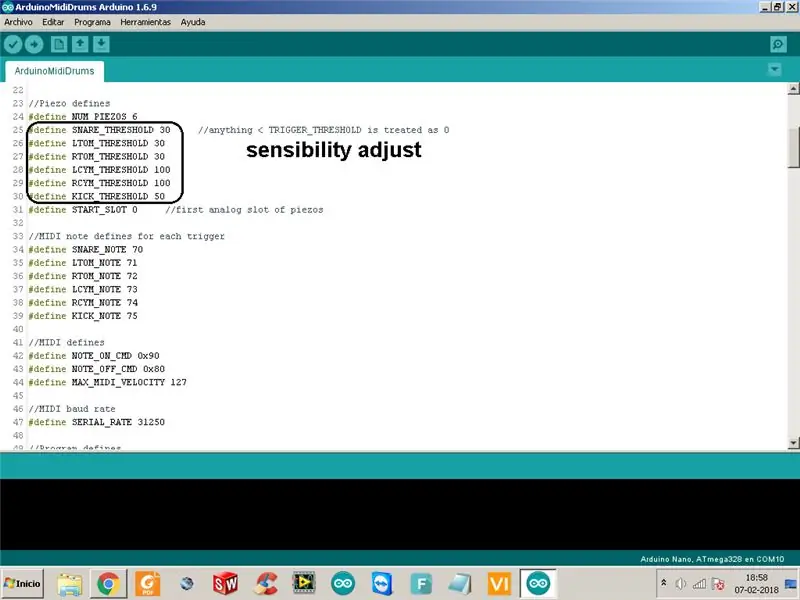This screenshot has width=800, height=600.
Task: Open the Programa menu
Action: tap(92, 22)
